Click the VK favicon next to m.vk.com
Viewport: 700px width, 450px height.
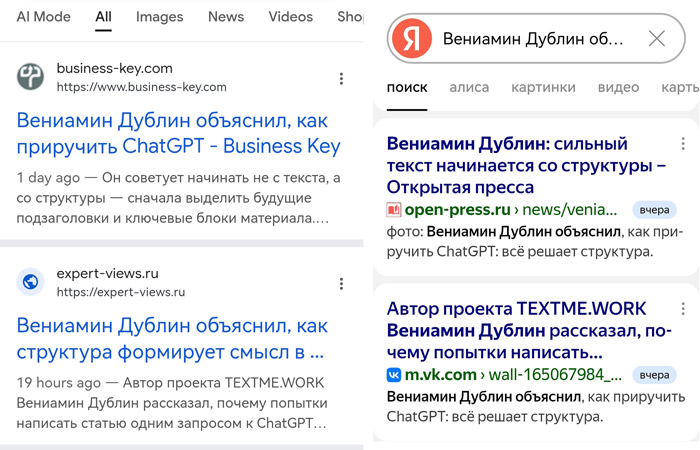click(394, 375)
